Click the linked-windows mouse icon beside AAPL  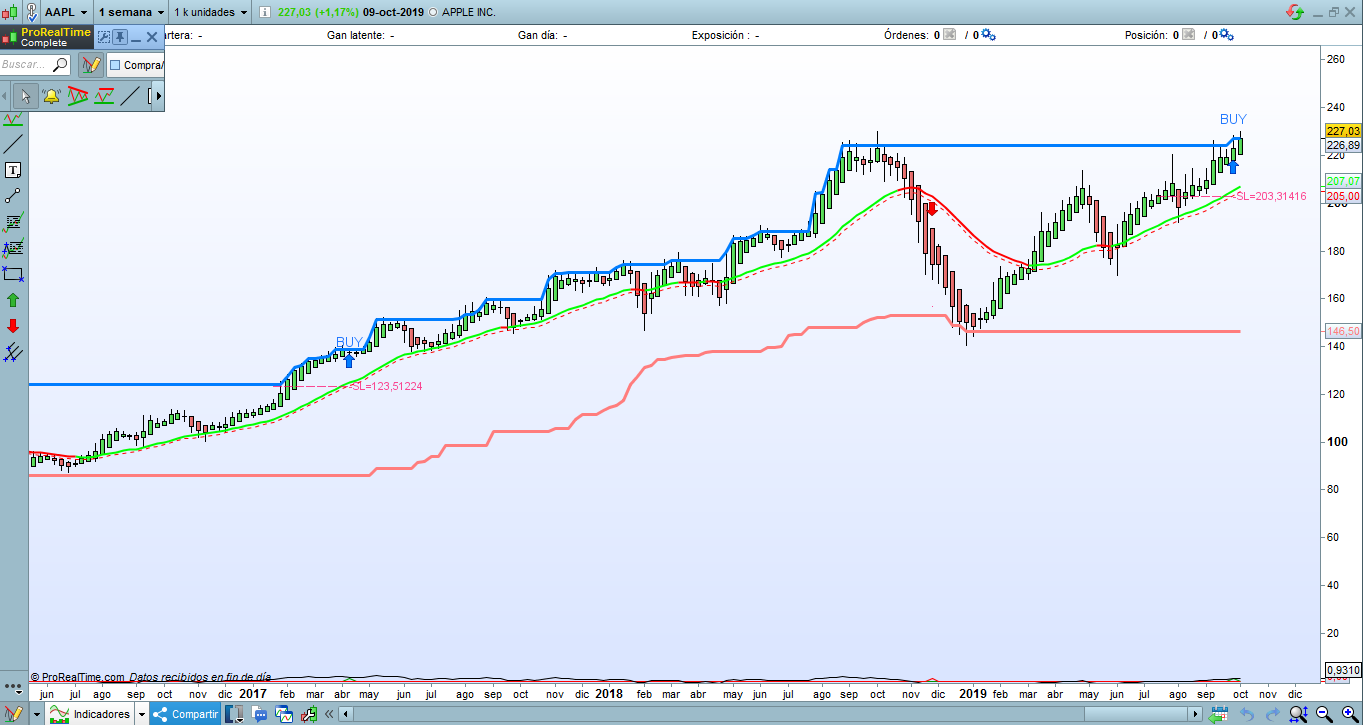point(33,12)
